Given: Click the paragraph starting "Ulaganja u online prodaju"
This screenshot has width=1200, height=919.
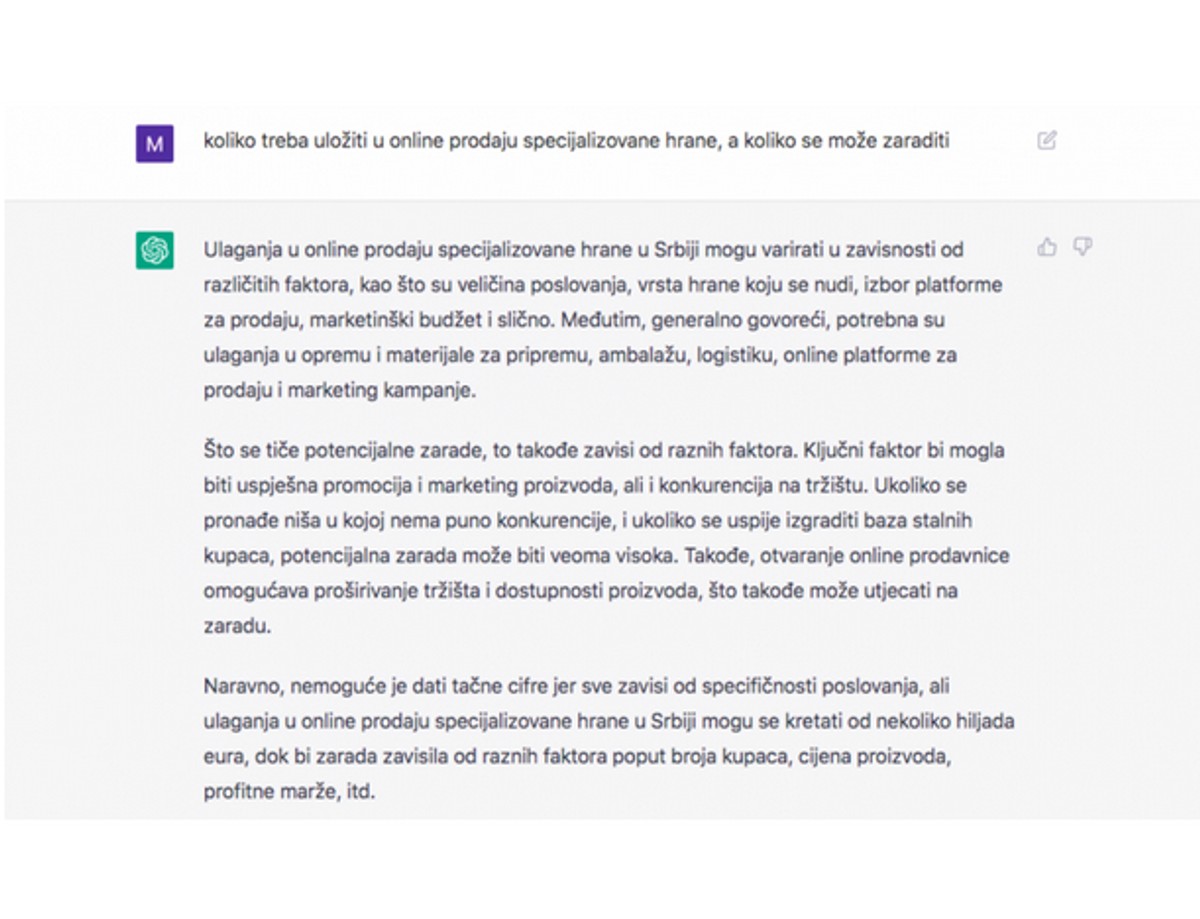Looking at the screenshot, I should [603, 320].
